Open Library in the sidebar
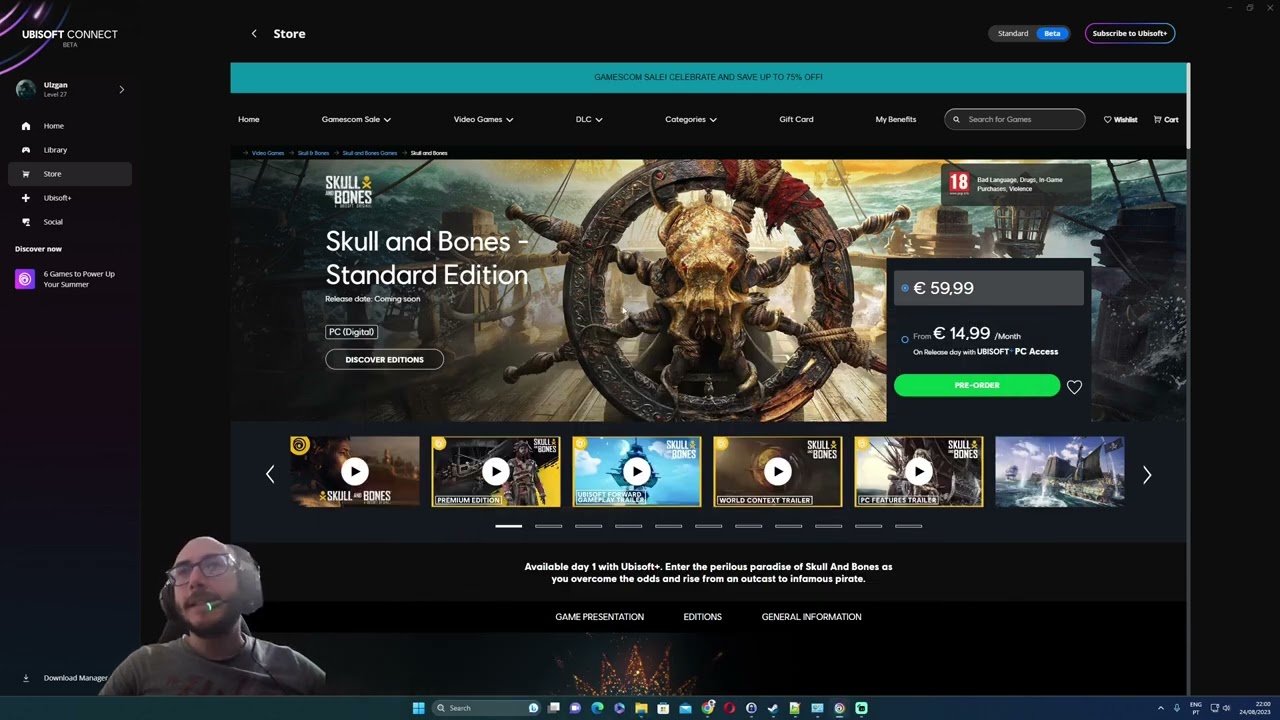Image resolution: width=1280 pixels, height=720 pixels. [x=55, y=150]
